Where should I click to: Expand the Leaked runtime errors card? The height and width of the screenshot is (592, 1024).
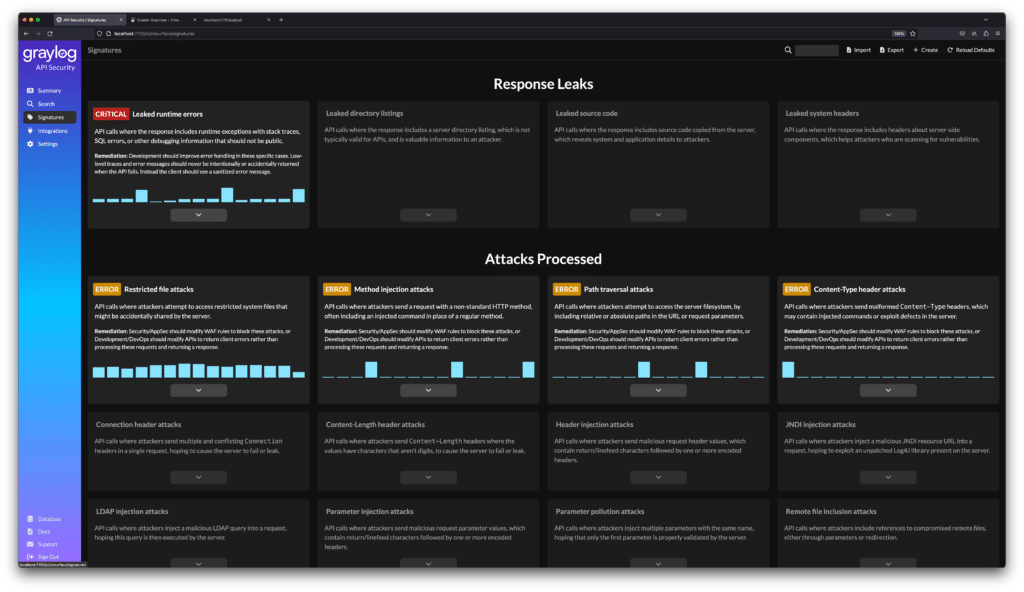click(x=198, y=215)
